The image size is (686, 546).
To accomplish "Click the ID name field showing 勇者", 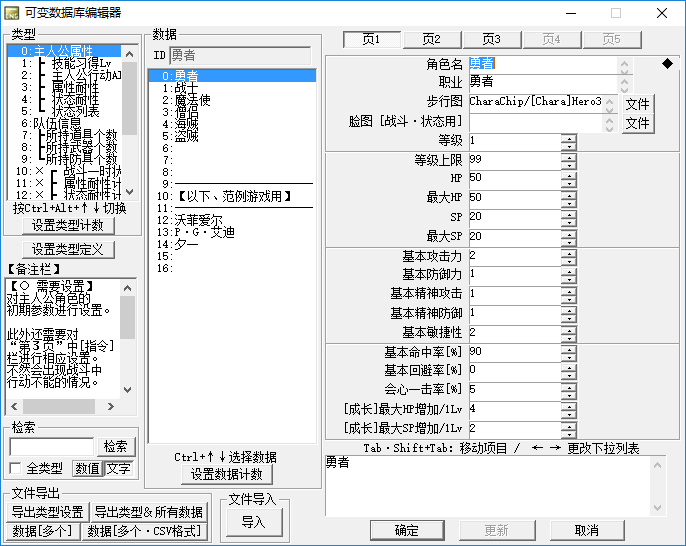I will click(240, 55).
